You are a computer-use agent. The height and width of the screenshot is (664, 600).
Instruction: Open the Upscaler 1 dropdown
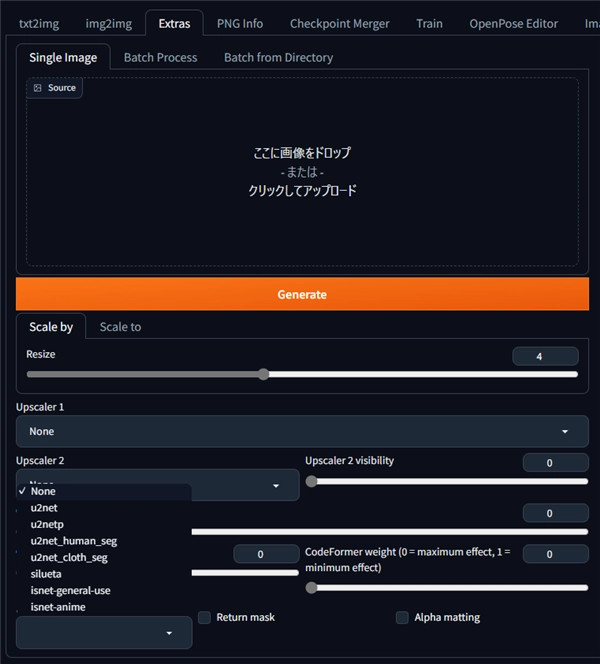click(x=302, y=432)
